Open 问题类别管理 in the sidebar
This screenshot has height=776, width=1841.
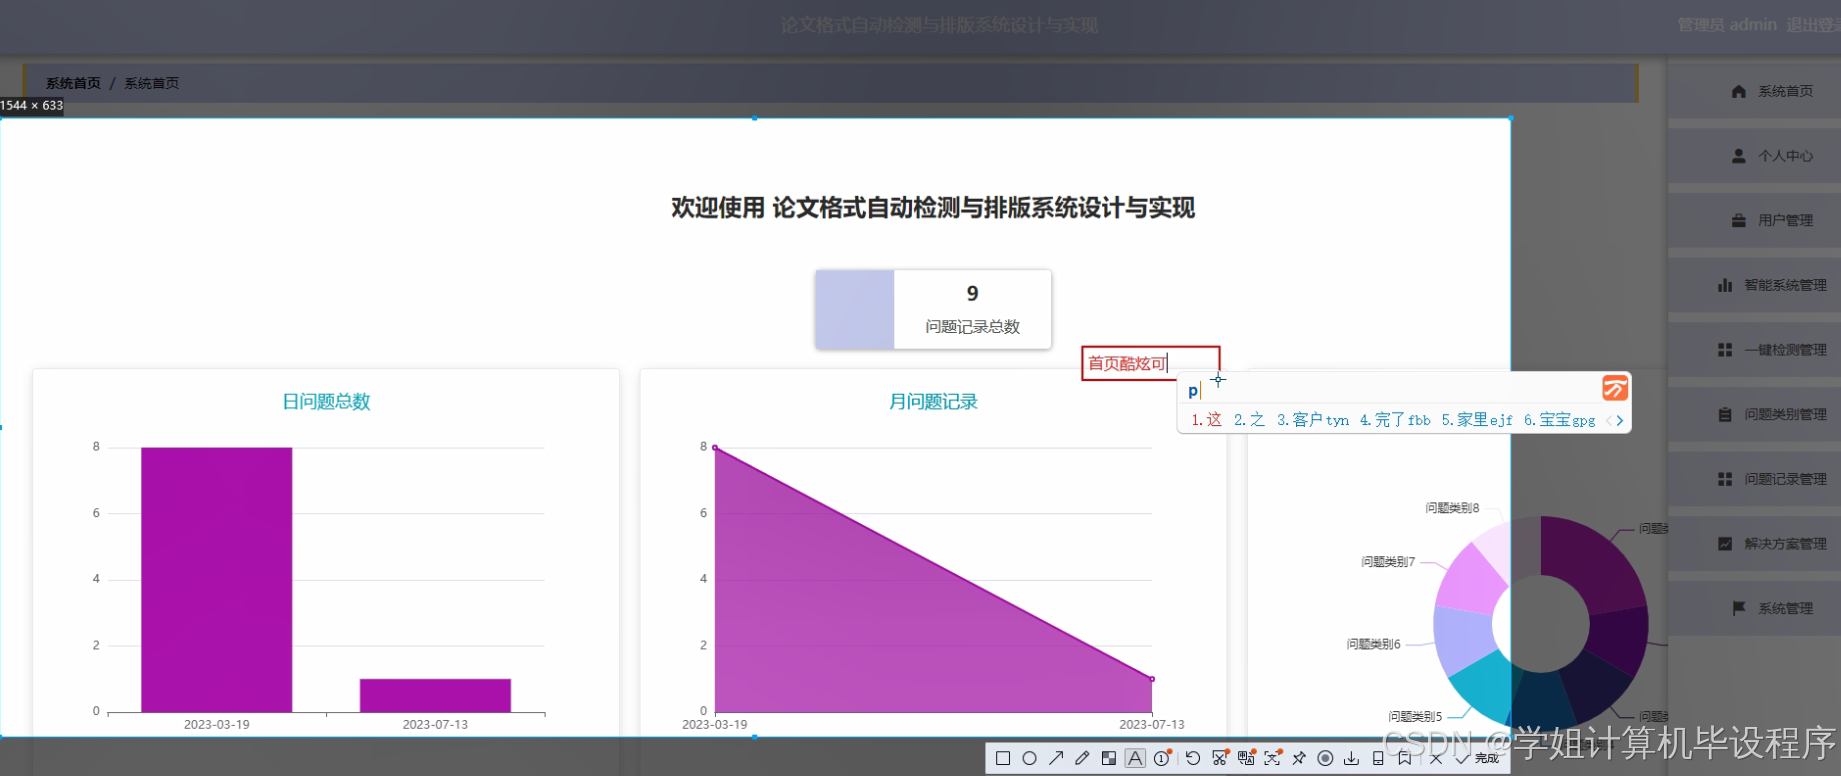pos(1754,414)
